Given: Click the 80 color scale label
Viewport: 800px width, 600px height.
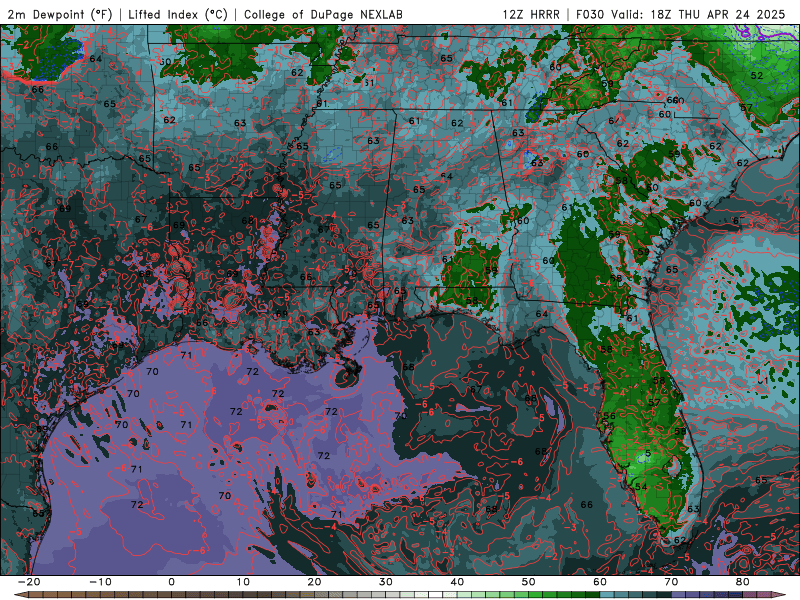Looking at the screenshot, I should pyautogui.click(x=743, y=582).
